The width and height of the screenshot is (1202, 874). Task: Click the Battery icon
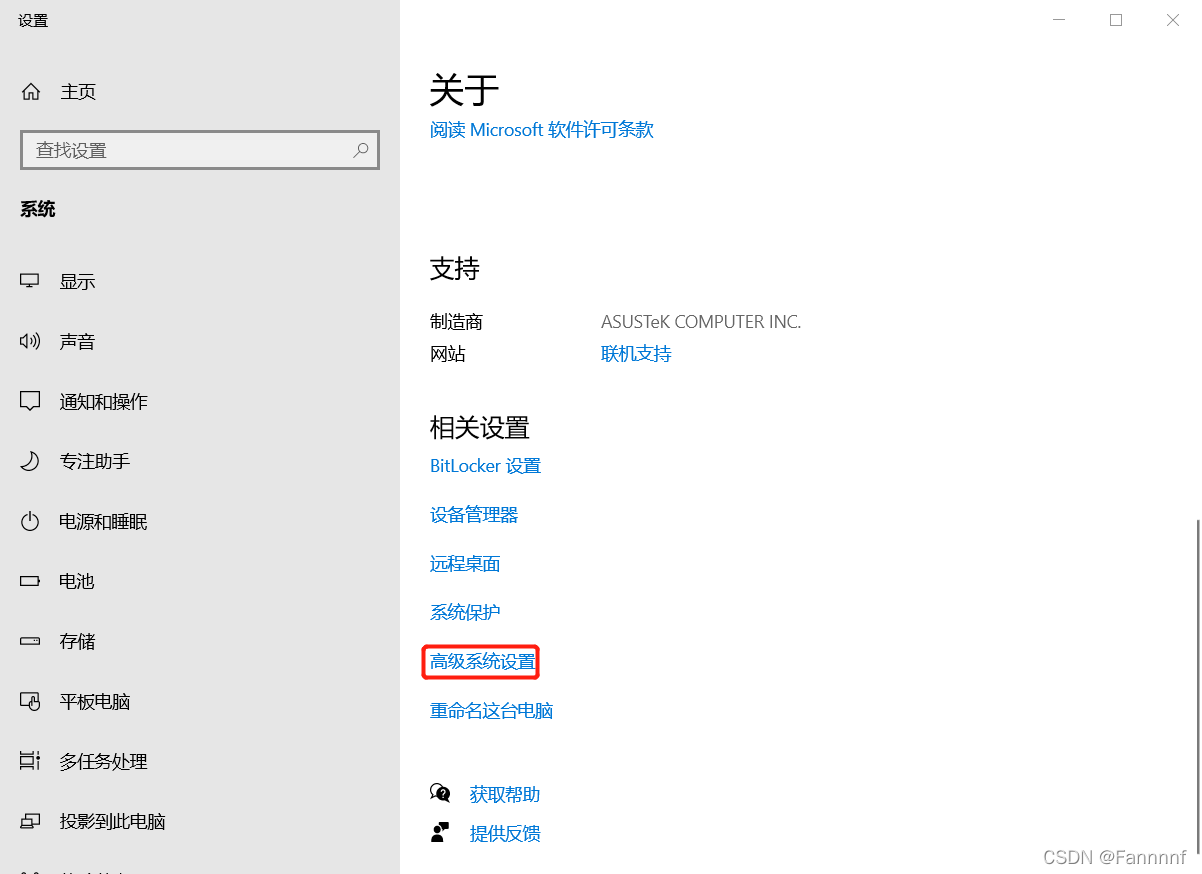pos(30,581)
